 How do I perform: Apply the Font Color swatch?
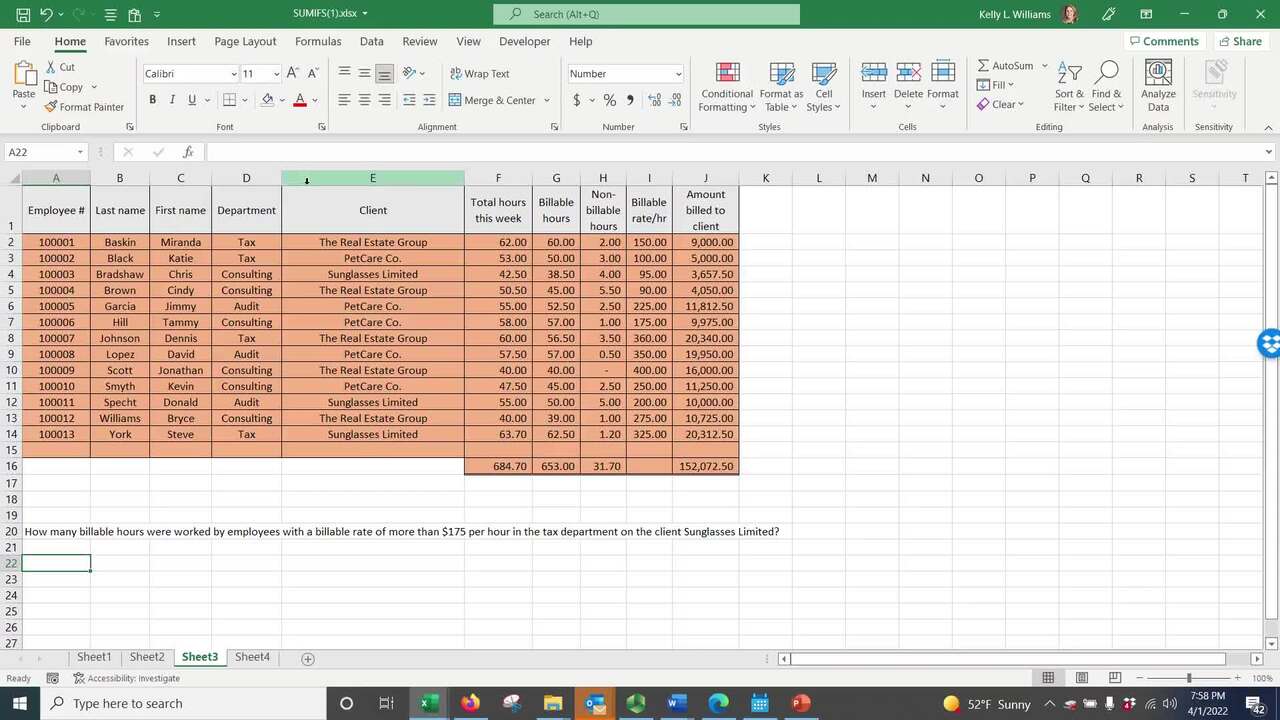tap(299, 100)
